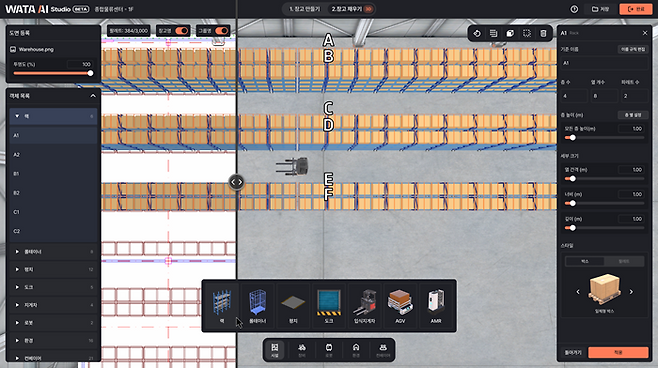Click the dashed selection-box icon
This screenshot has height=368, width=658.
527,33
